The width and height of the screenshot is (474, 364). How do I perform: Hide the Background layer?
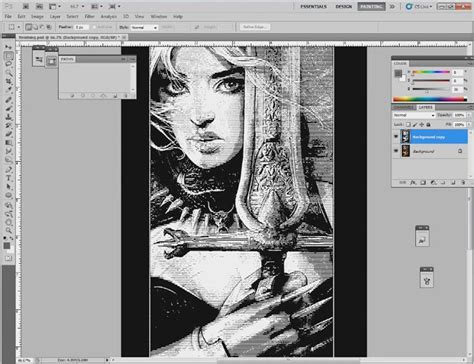coord(396,151)
